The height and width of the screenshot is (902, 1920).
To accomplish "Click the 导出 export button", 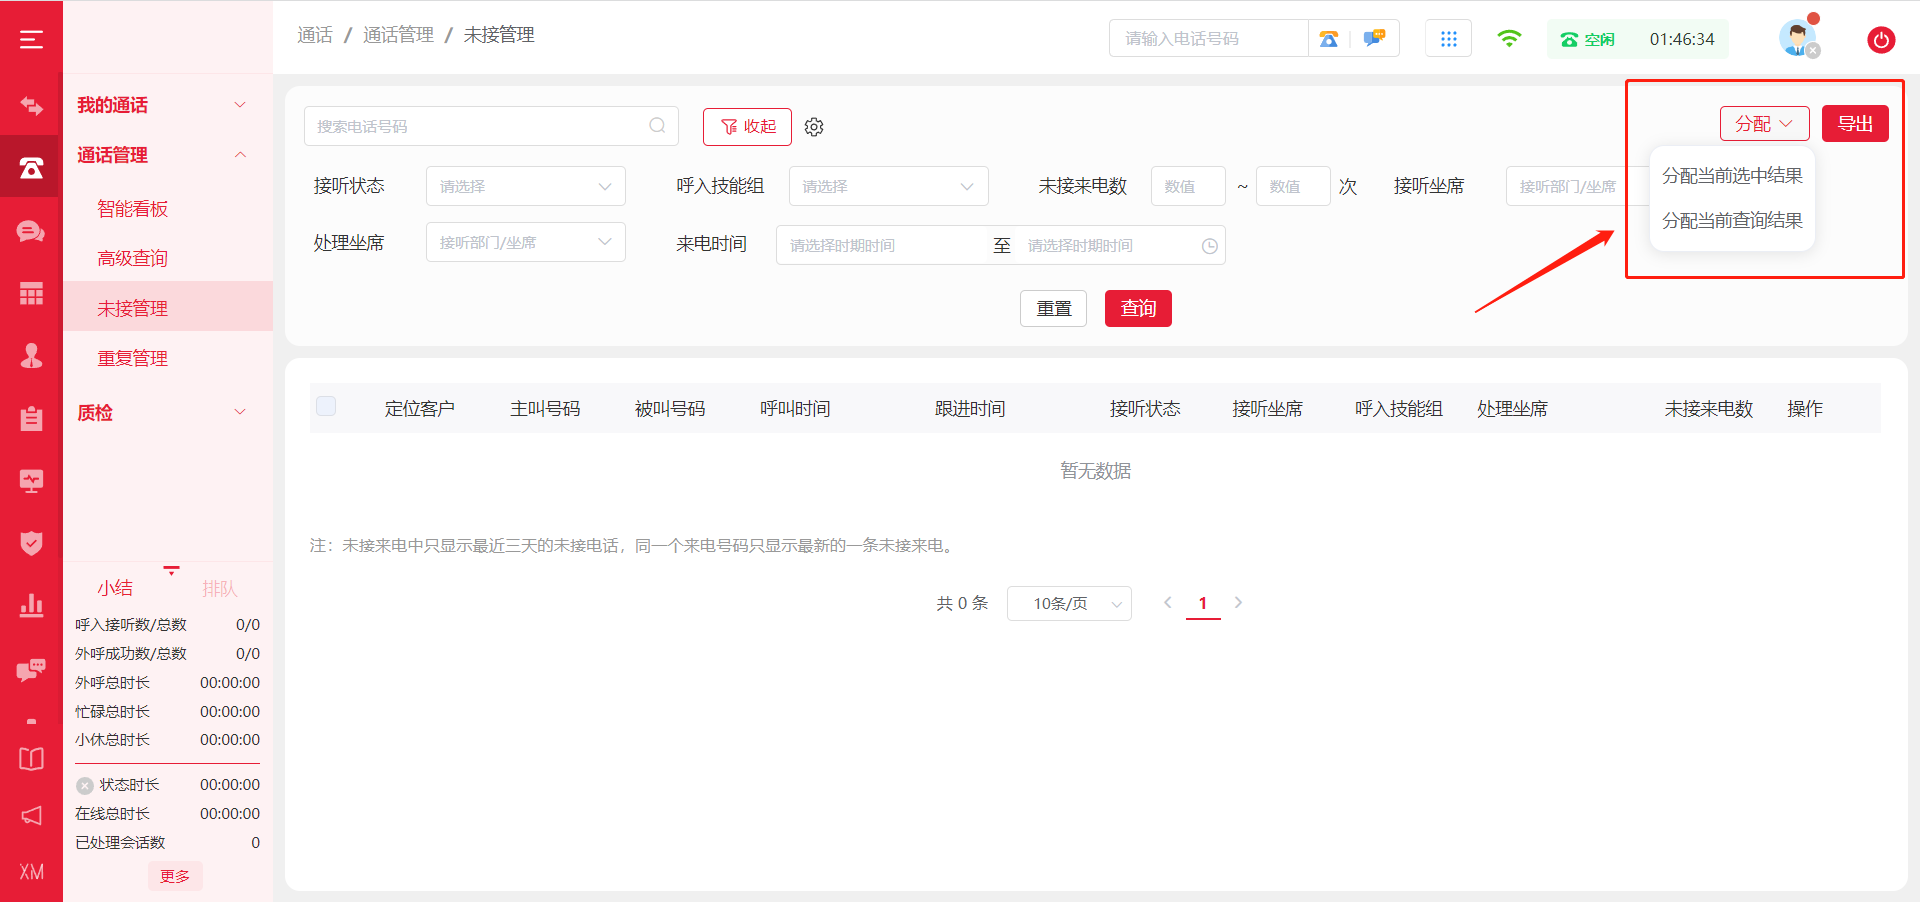I will (x=1855, y=124).
